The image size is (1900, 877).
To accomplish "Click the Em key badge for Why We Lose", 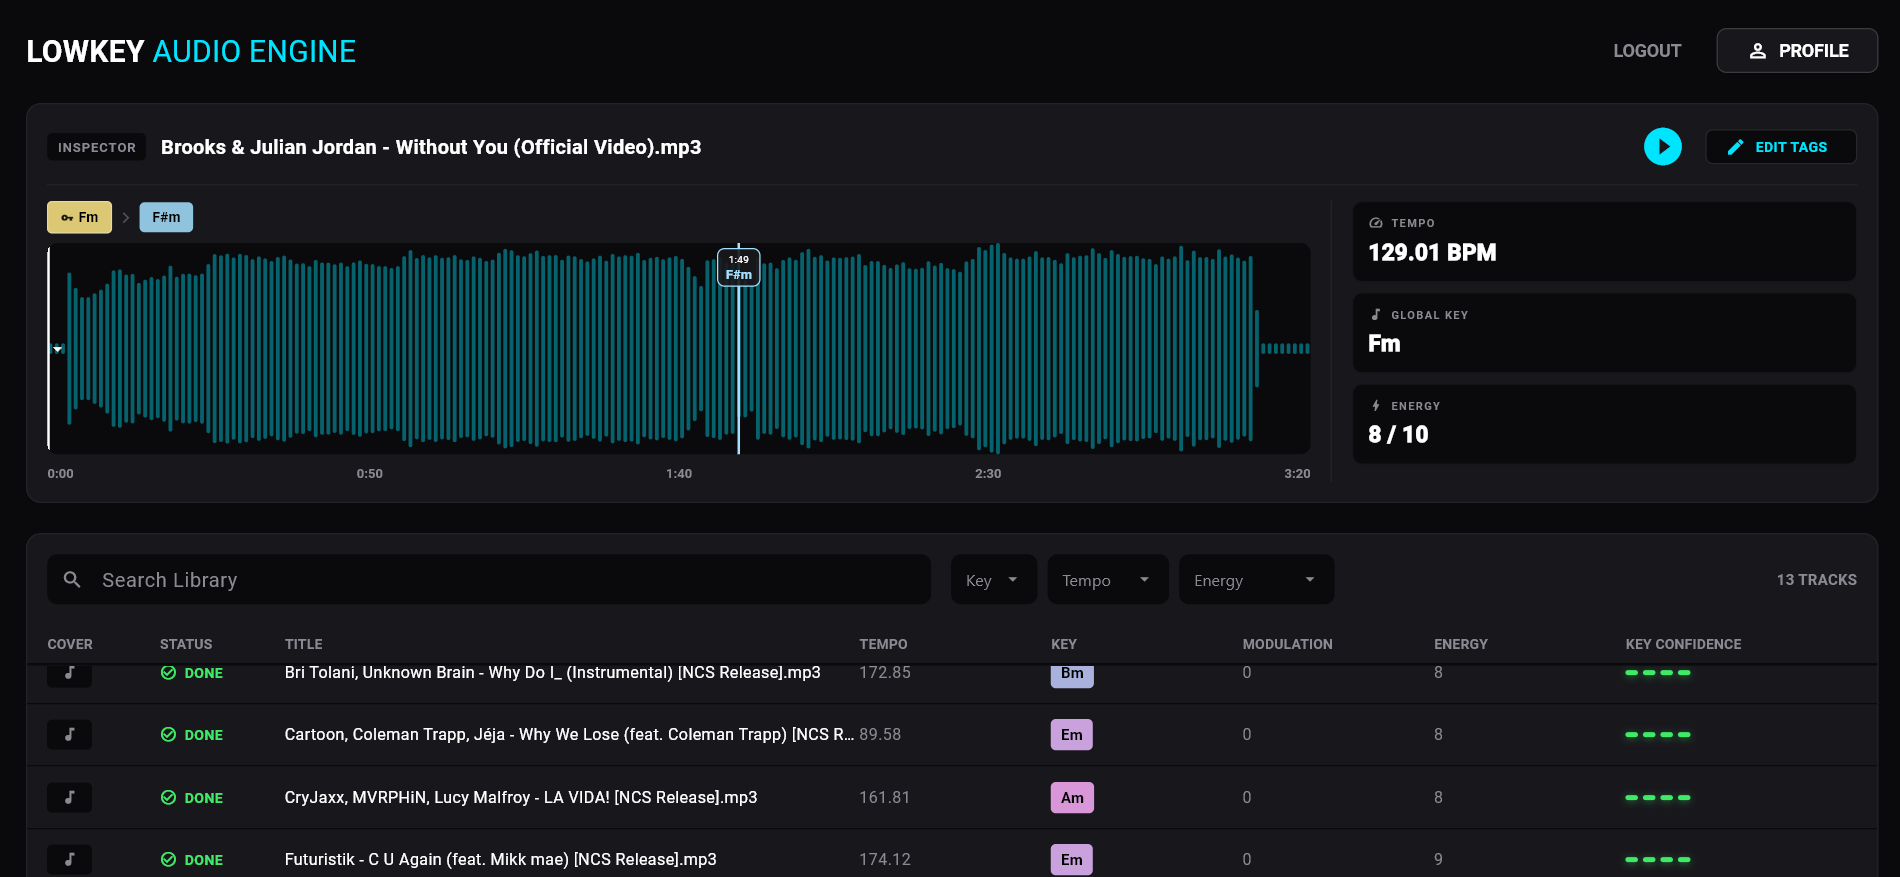I will 1072,735.
